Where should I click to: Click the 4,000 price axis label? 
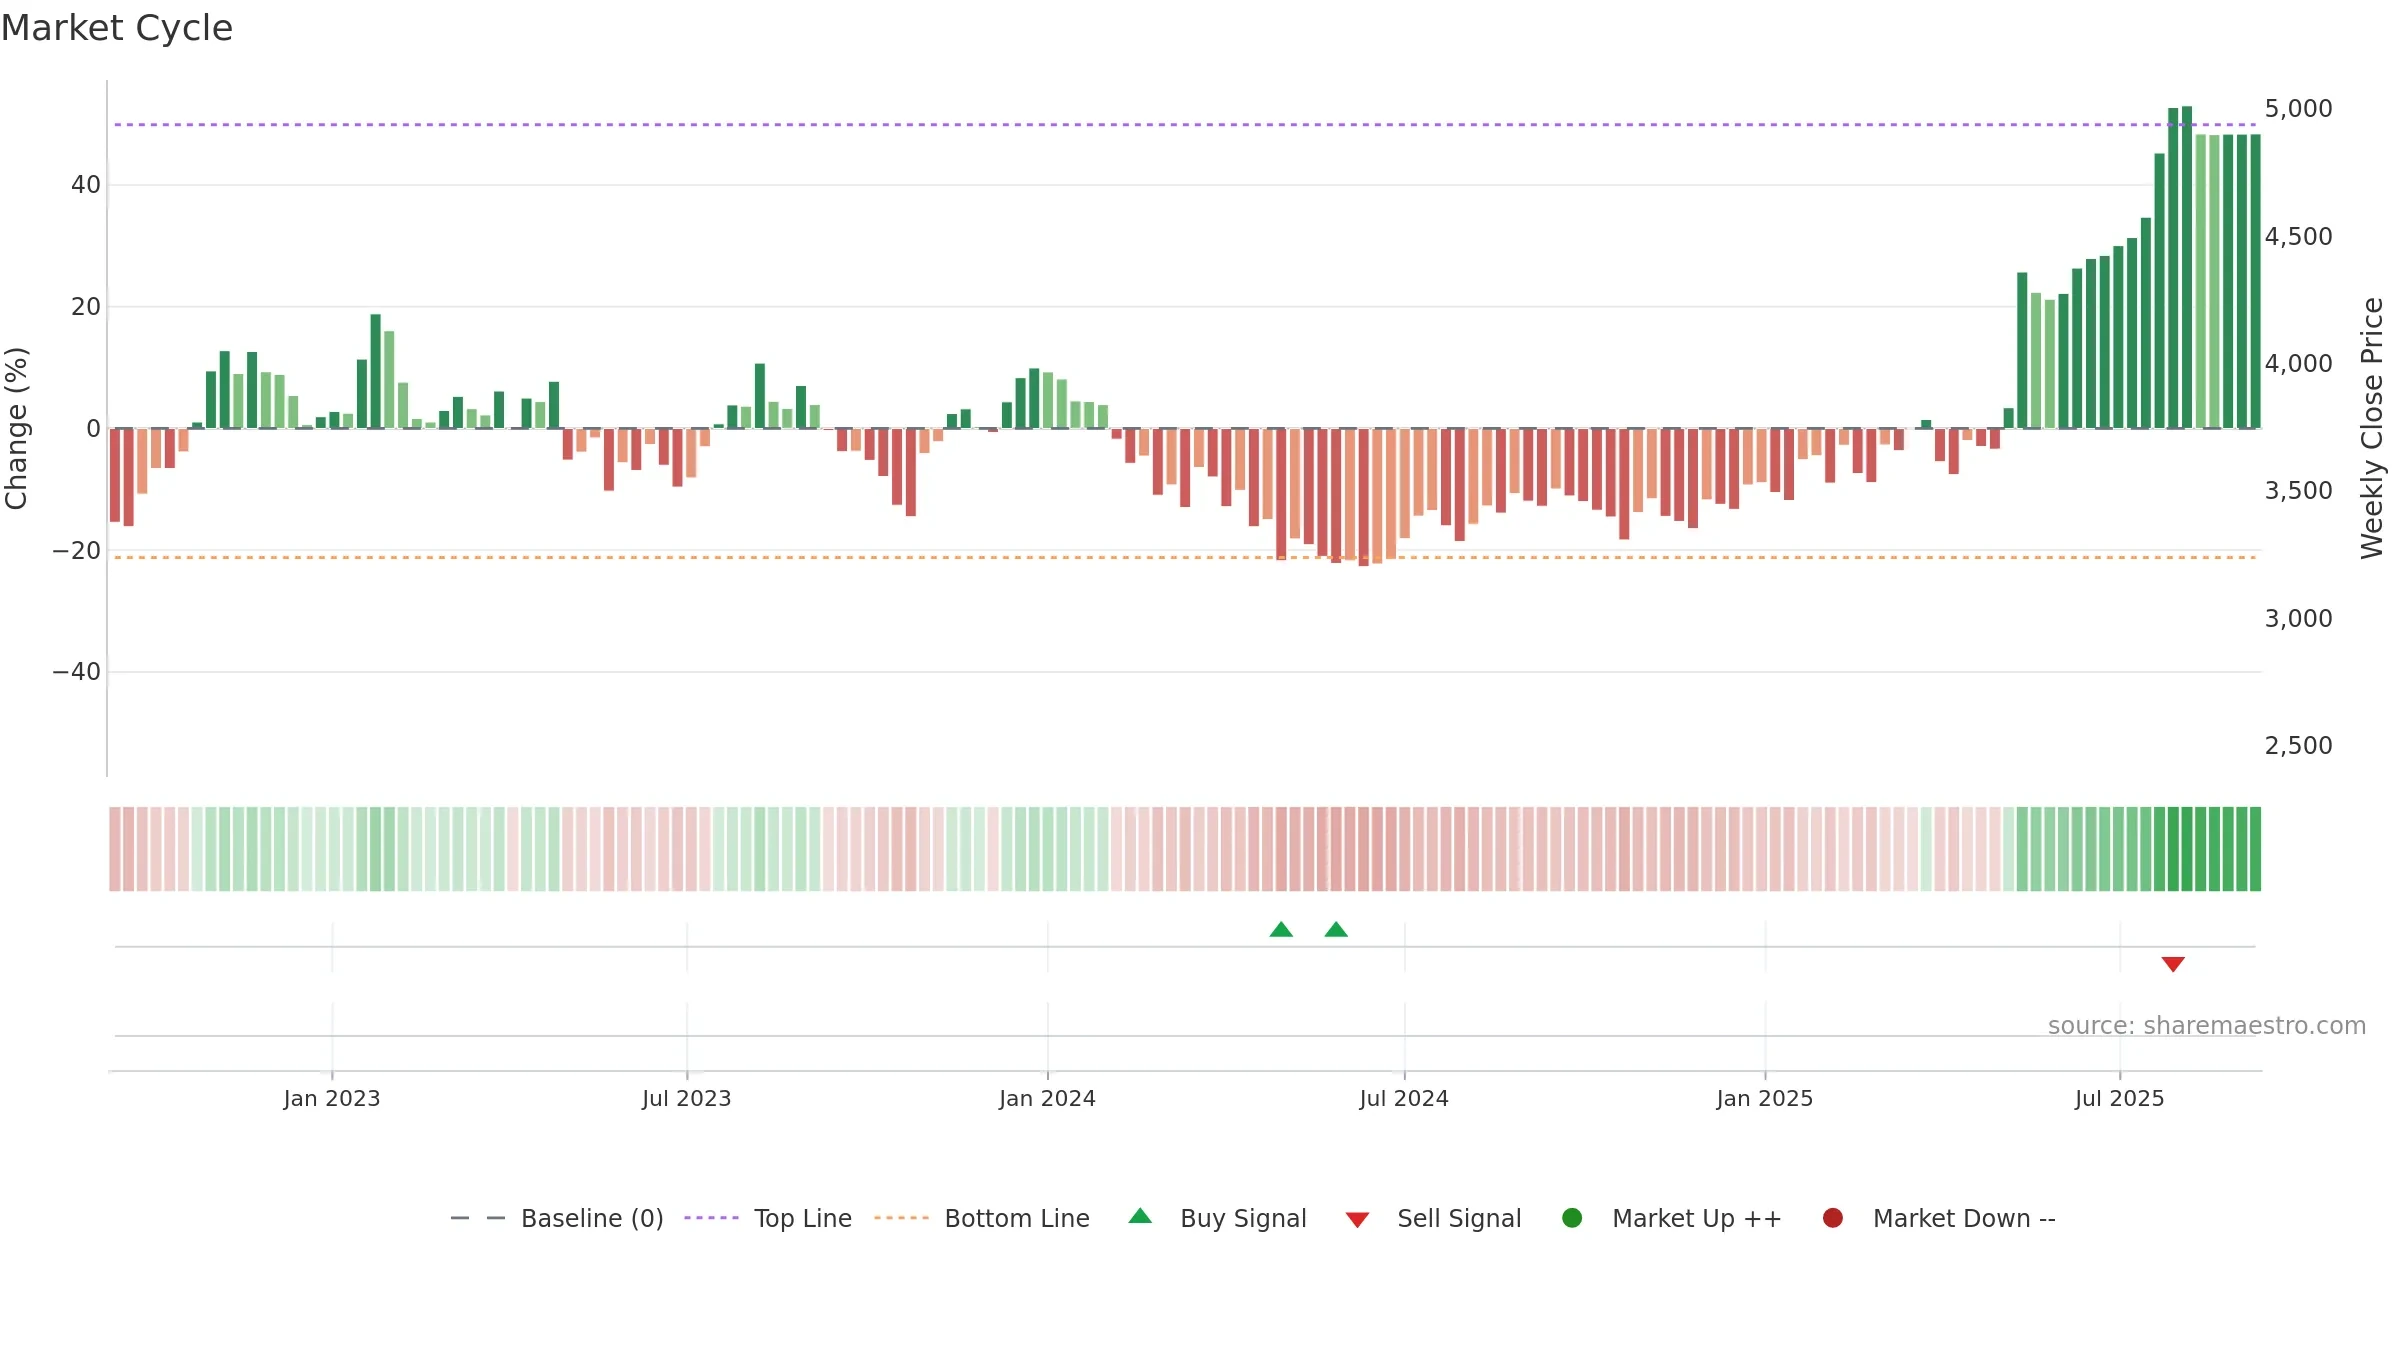pyautogui.click(x=2298, y=363)
